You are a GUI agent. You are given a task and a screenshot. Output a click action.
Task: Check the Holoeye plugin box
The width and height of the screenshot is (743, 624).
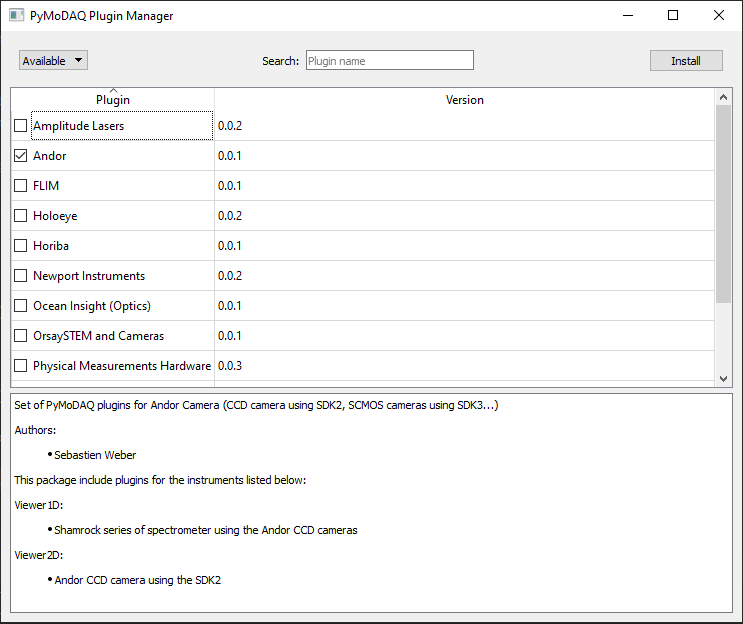(x=20, y=216)
